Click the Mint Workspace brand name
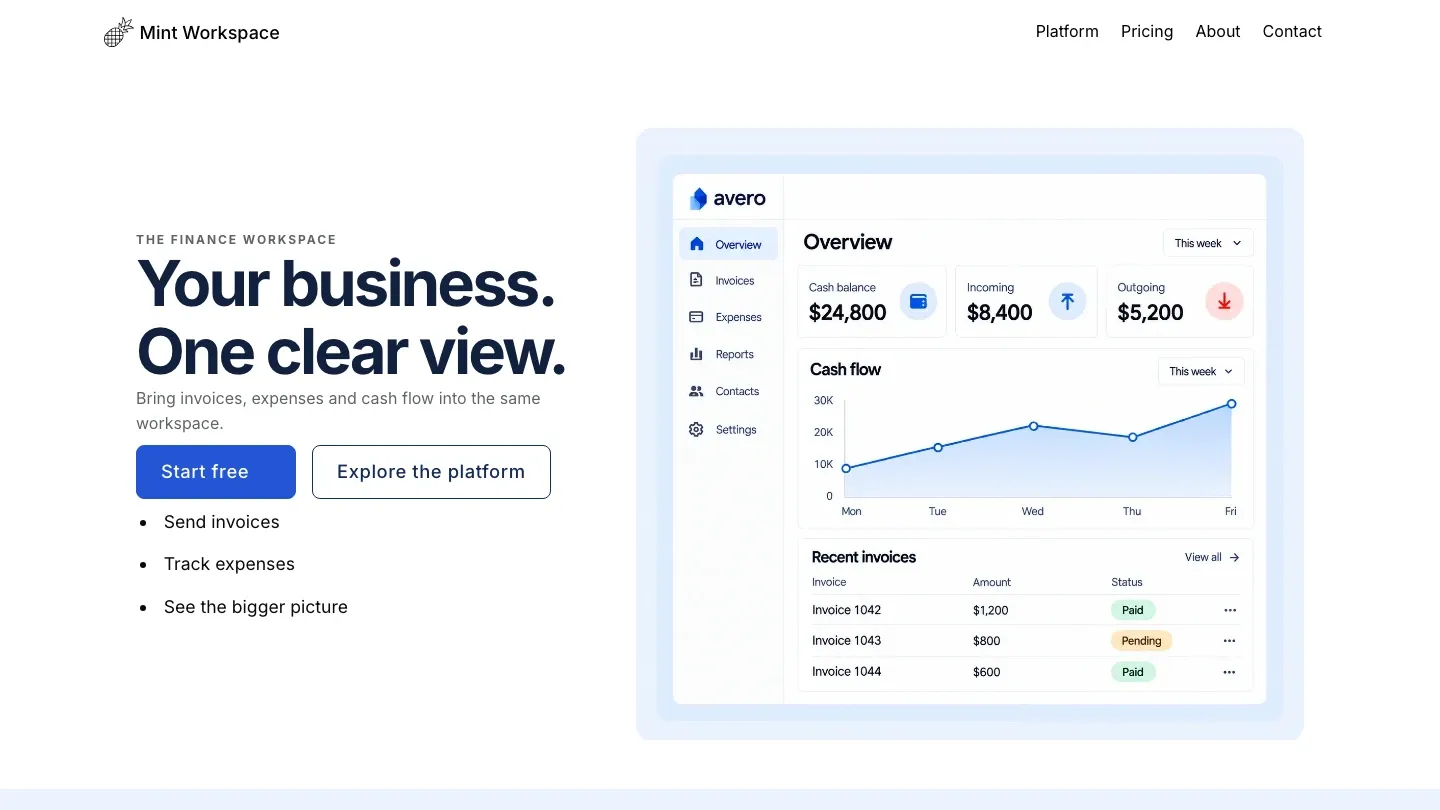 [x=210, y=33]
